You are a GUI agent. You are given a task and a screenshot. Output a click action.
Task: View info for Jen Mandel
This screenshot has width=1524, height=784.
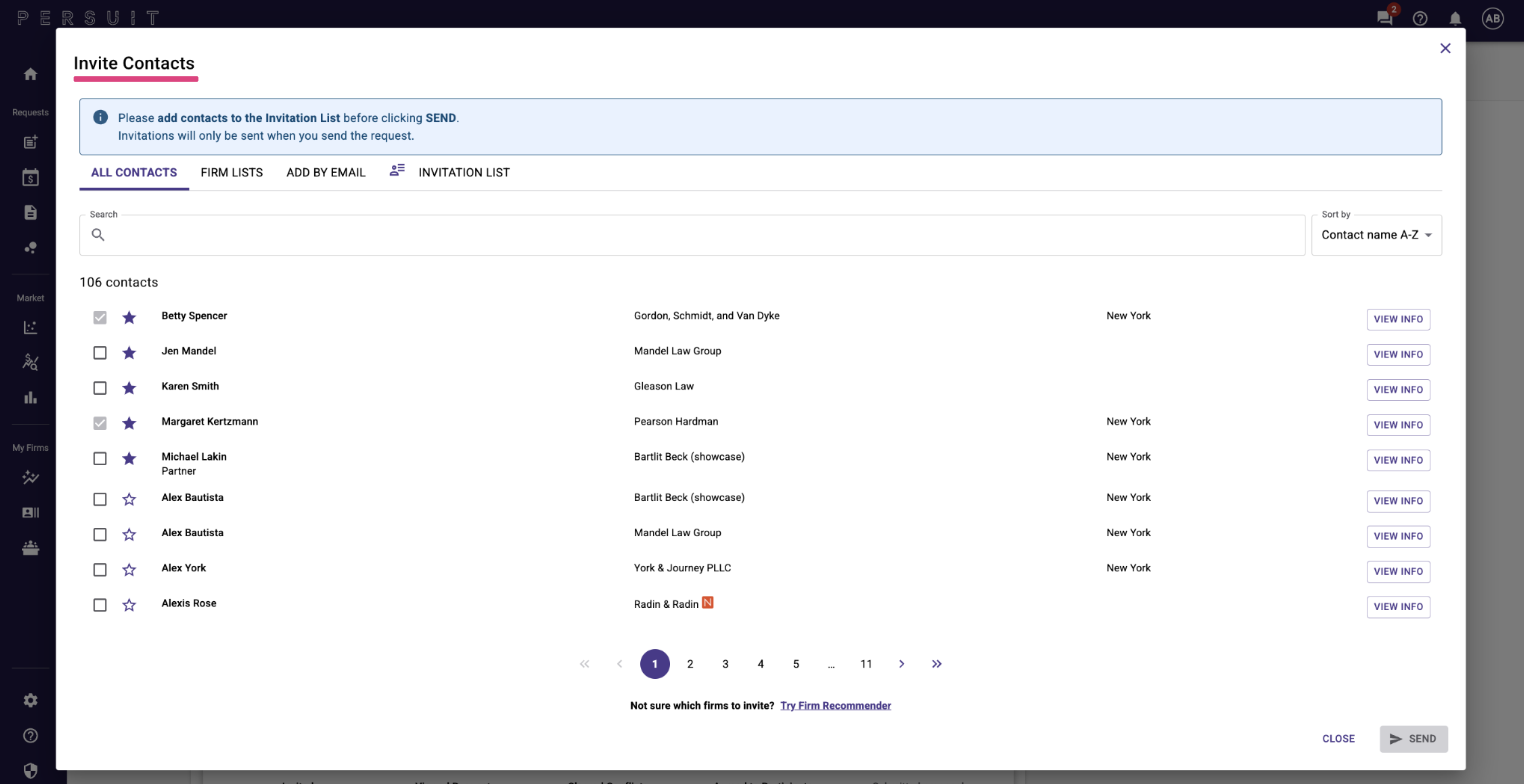(x=1398, y=355)
